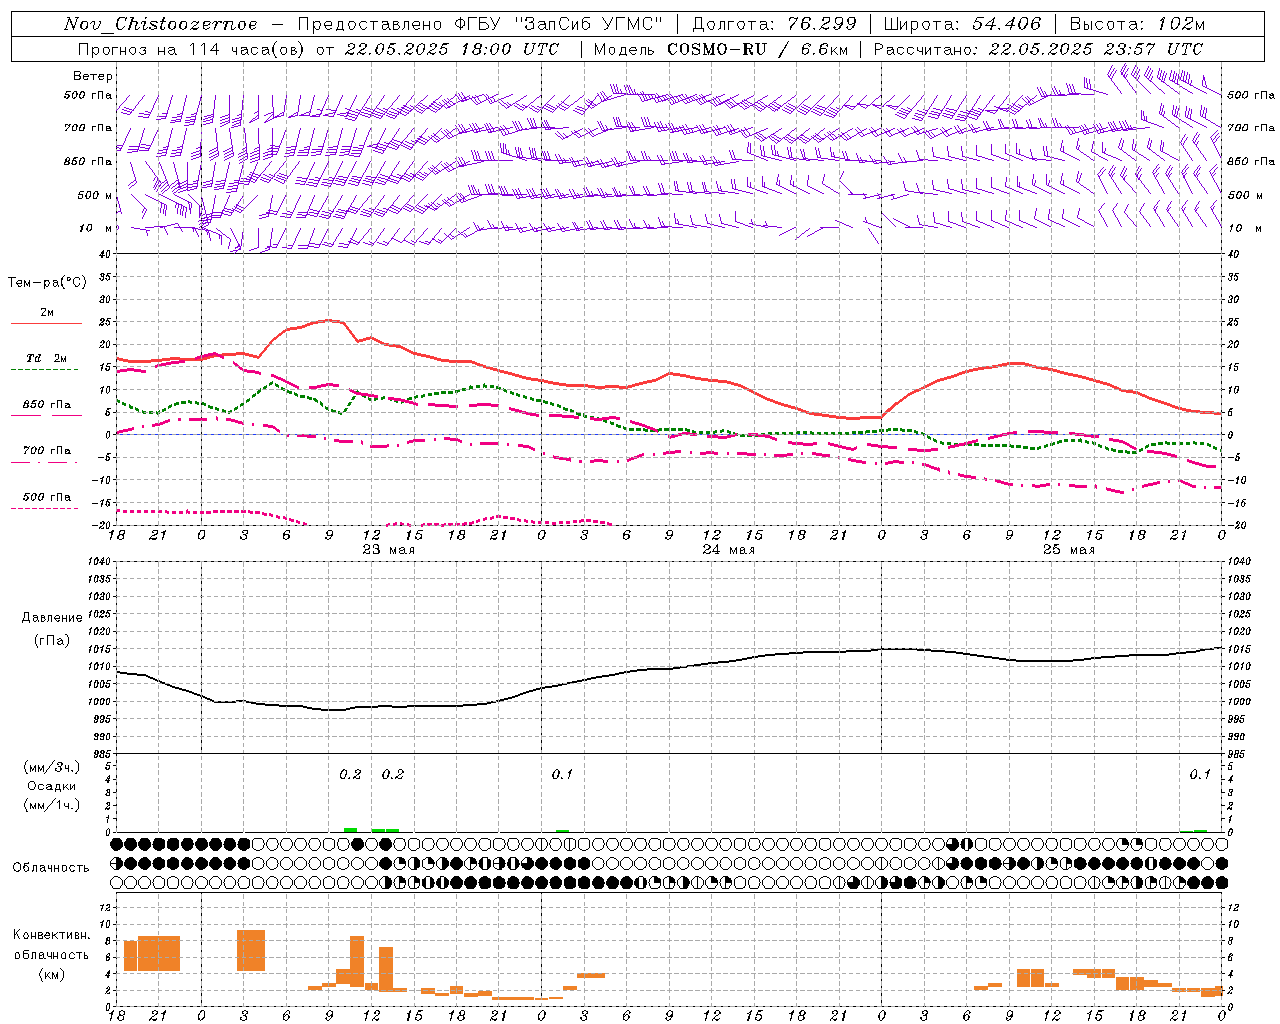Click the '(гПа)' unit label under Давление
This screenshot has width=1280, height=1024.
52,641
